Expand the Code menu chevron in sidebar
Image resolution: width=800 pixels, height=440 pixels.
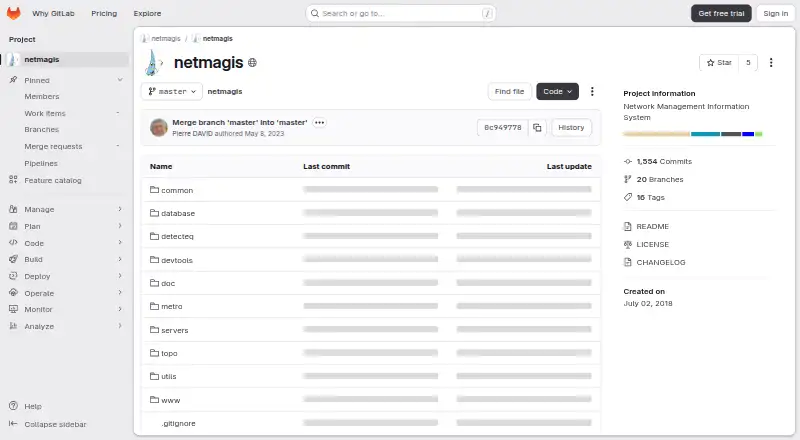tap(120, 242)
